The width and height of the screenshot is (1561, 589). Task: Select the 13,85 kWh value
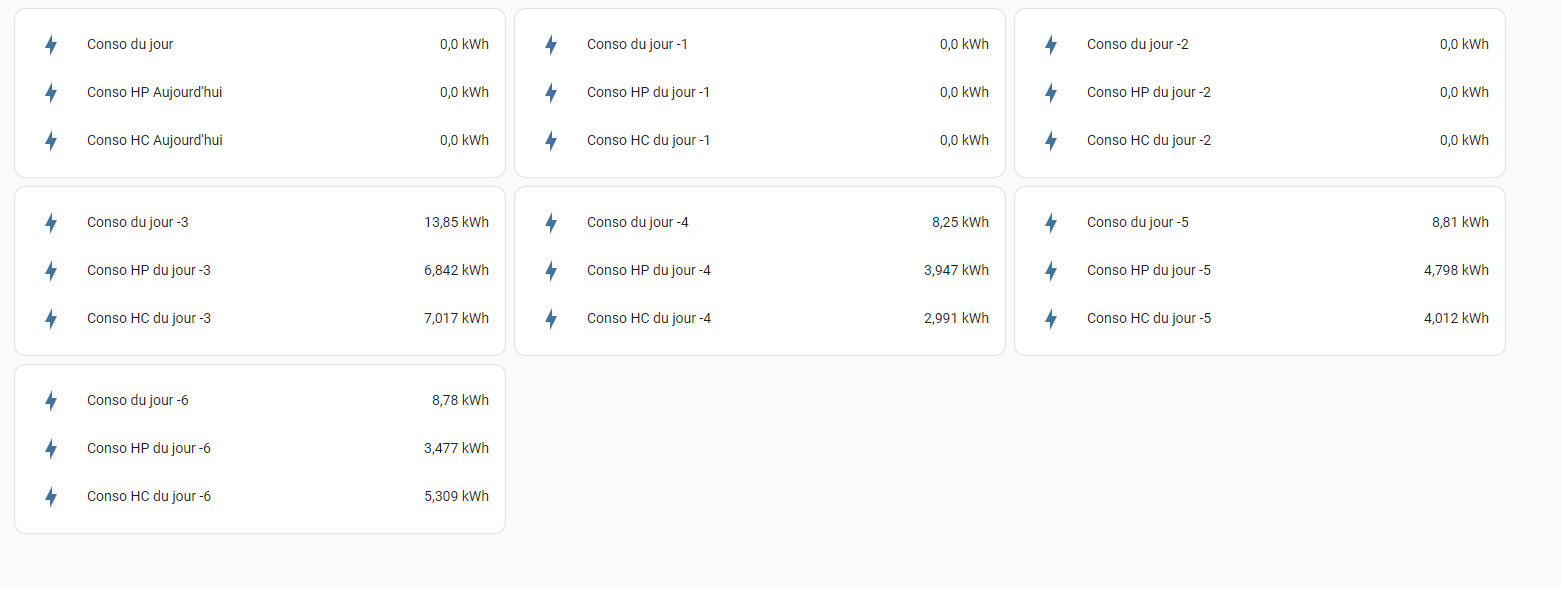[456, 222]
